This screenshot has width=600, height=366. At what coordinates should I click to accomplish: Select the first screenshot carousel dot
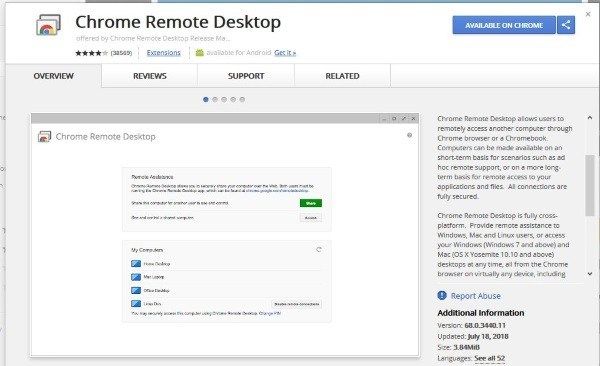[206, 100]
